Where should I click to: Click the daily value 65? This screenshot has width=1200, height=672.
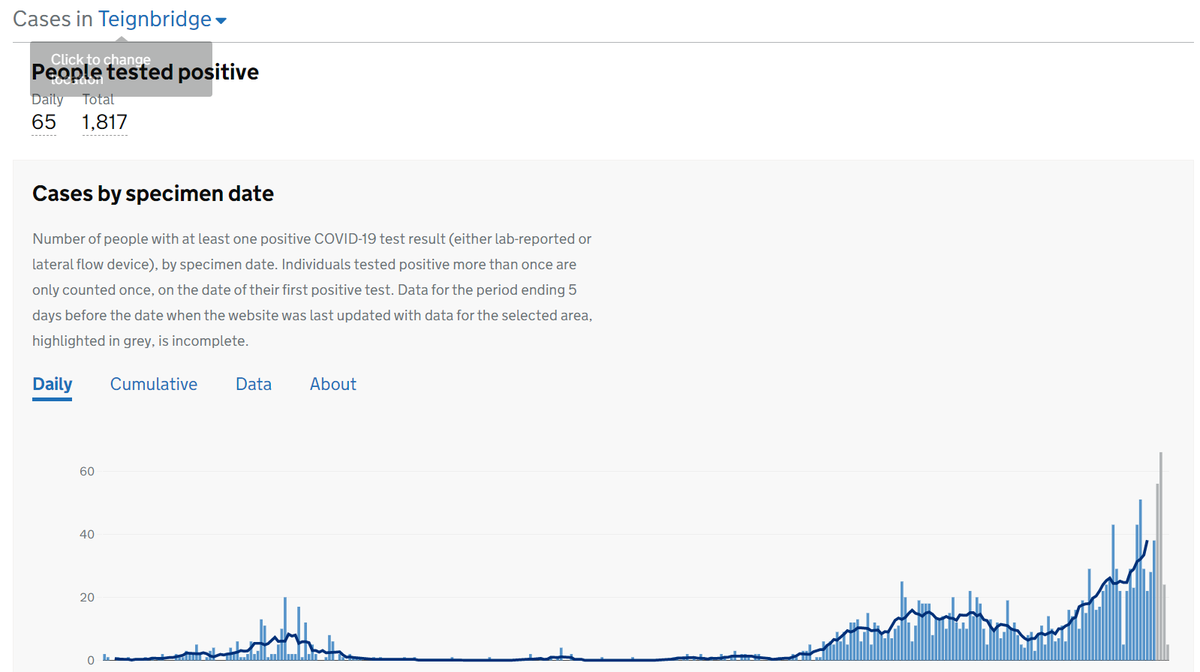tap(44, 122)
